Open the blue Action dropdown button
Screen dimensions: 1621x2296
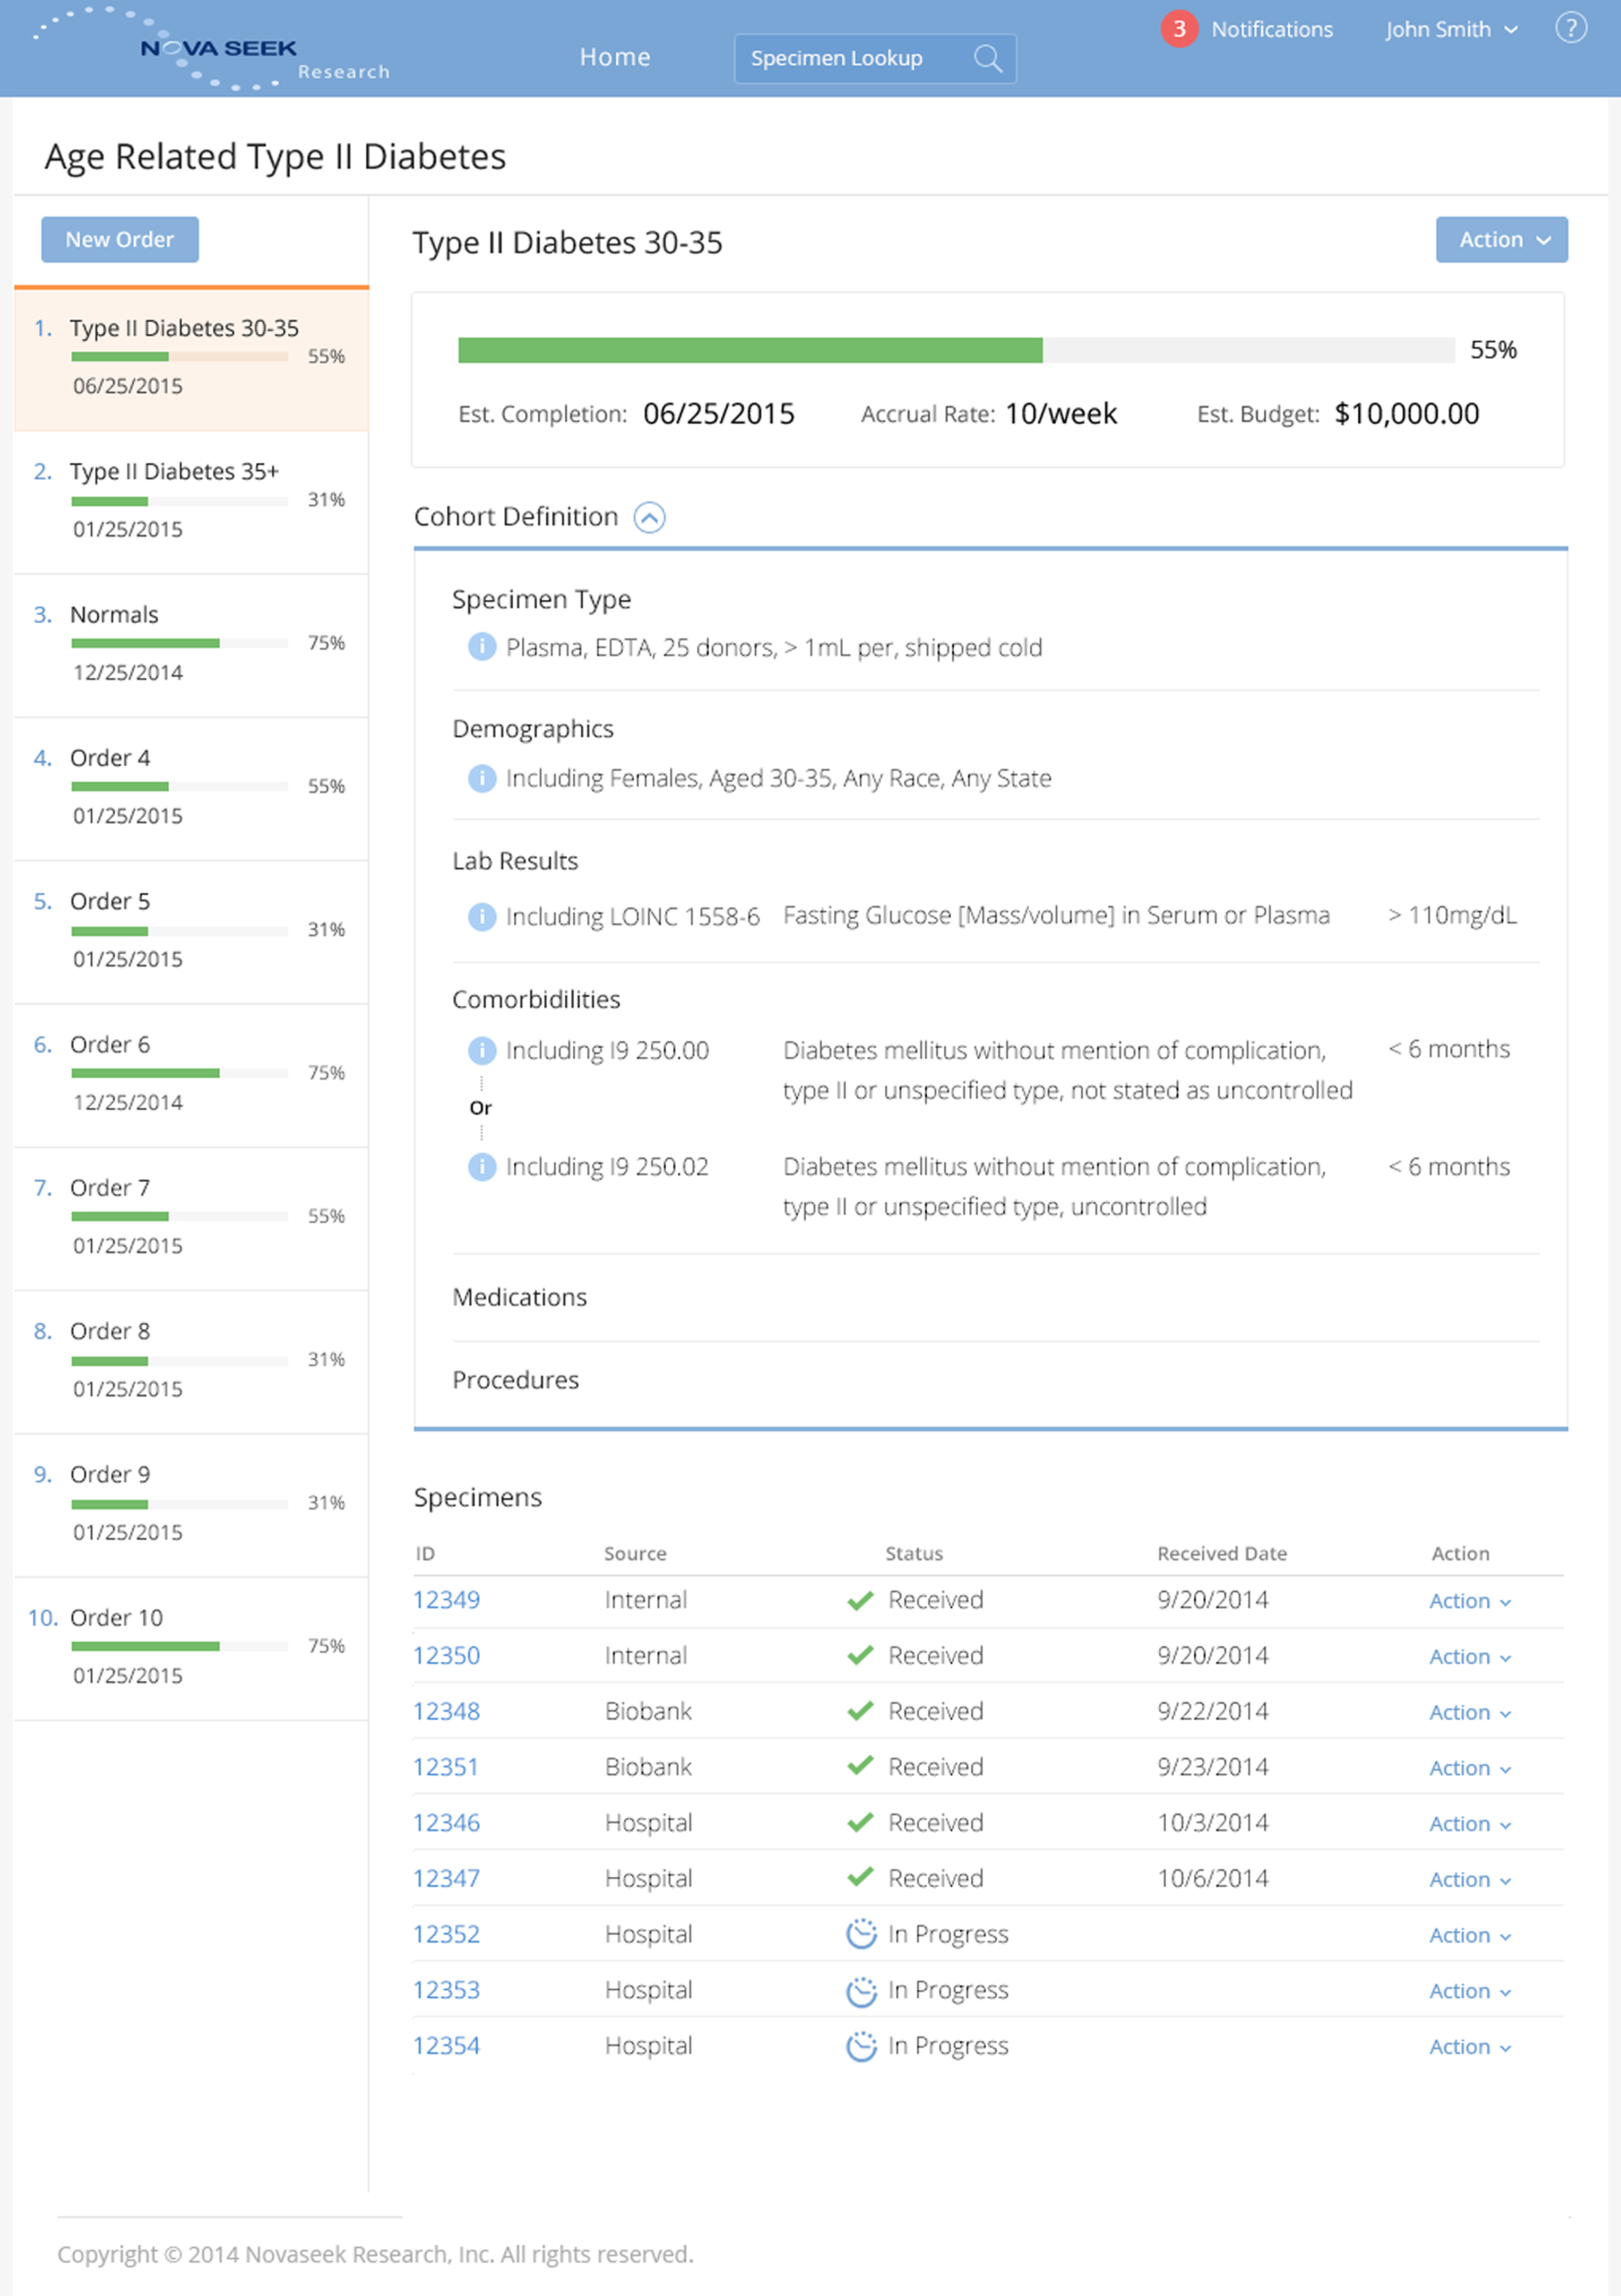[x=1500, y=240]
